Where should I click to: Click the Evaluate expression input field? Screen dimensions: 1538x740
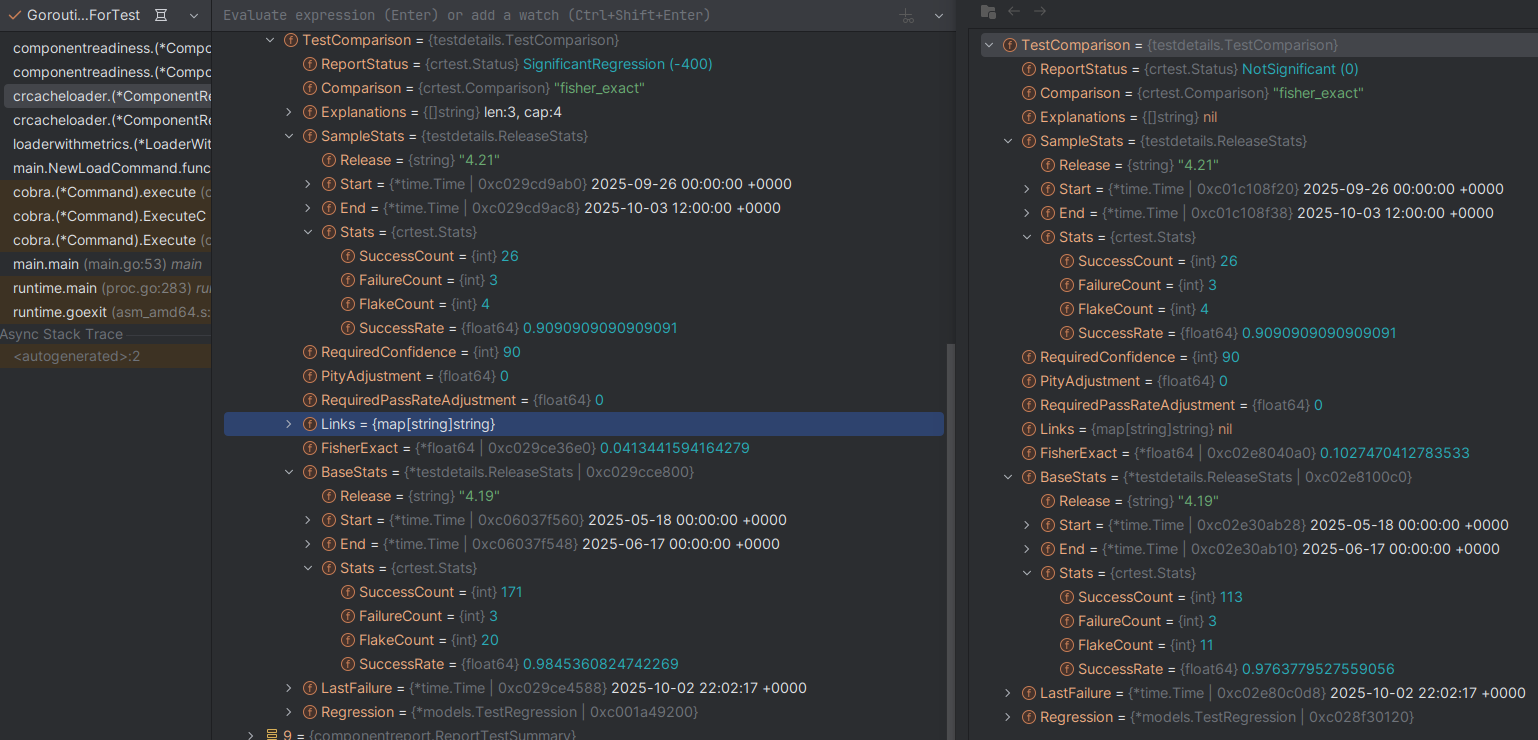(x=550, y=16)
